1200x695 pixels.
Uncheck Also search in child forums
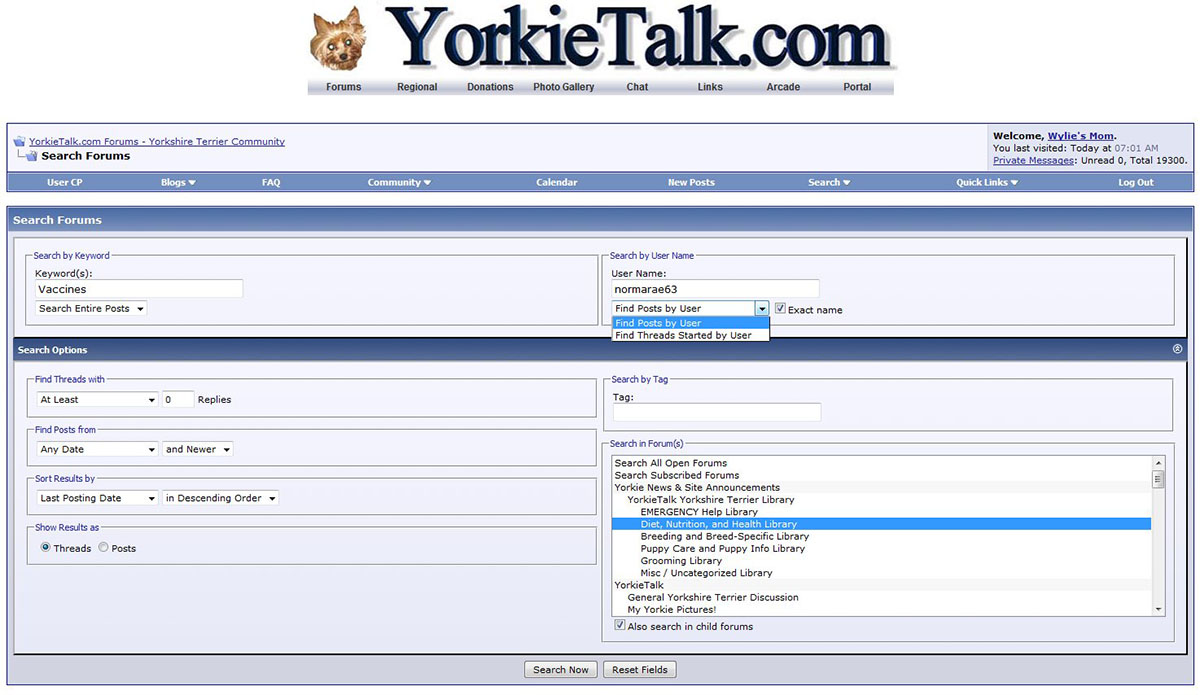620,626
